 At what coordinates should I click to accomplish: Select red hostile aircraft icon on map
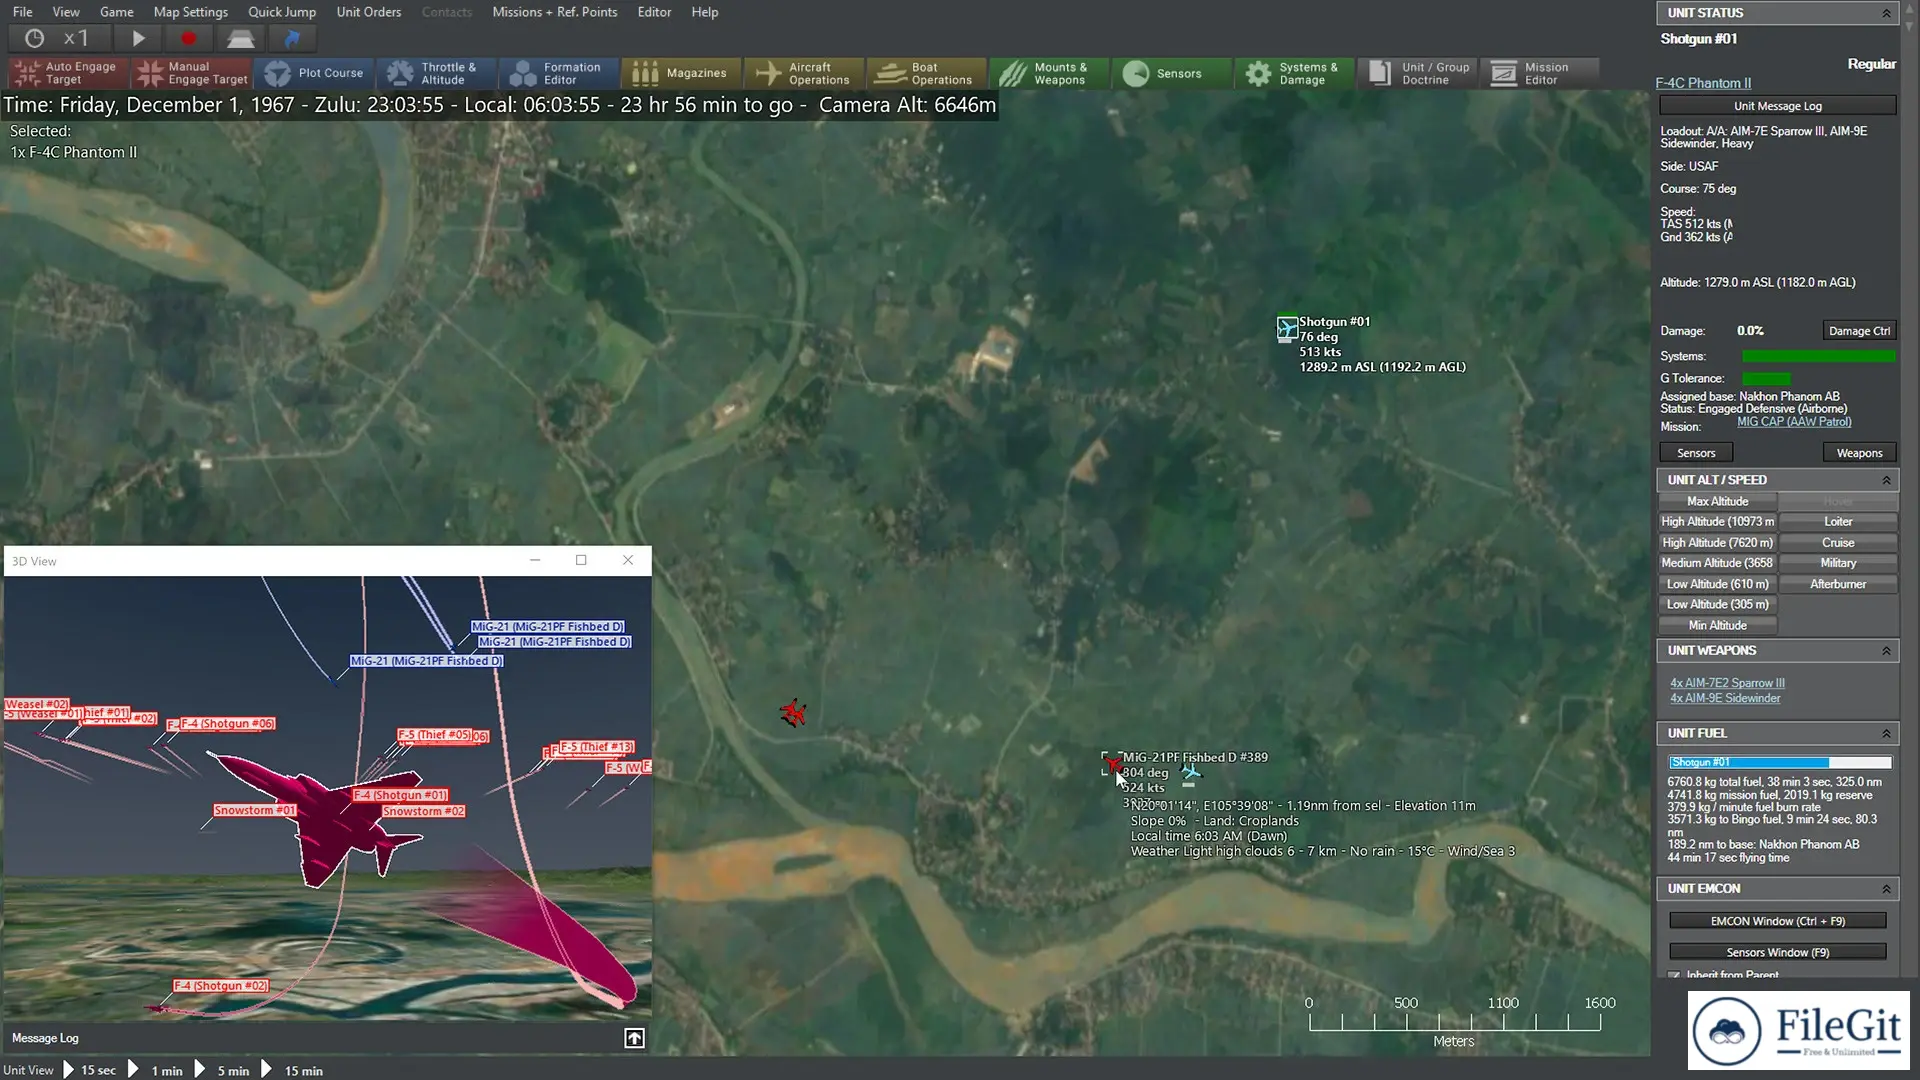click(x=793, y=713)
